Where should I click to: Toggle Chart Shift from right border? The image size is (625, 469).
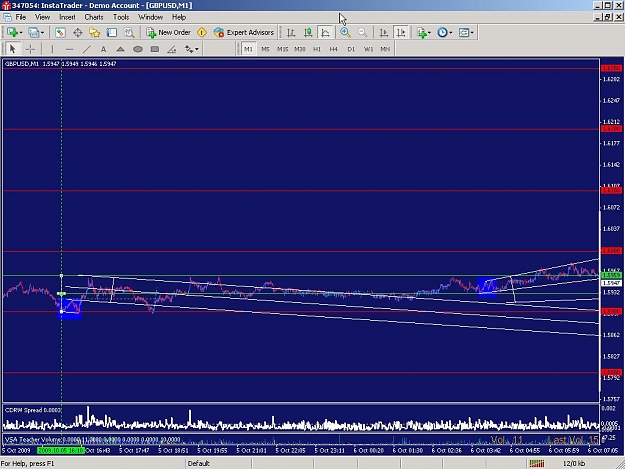point(401,33)
